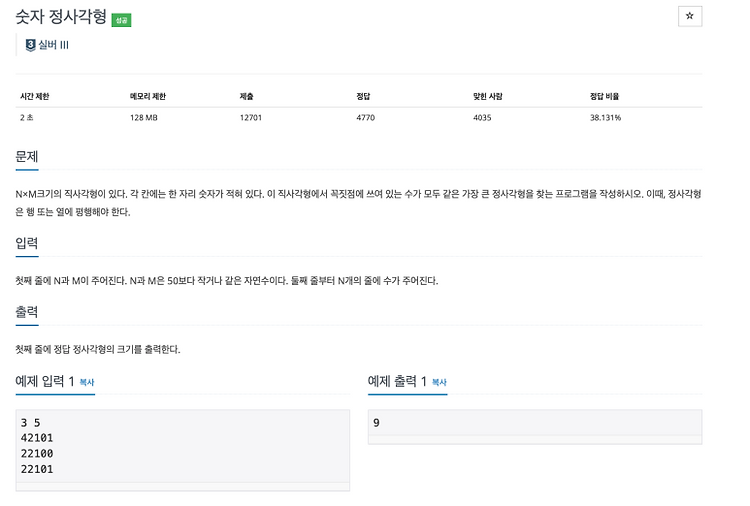Click the 예제 입력 1 heading
750x506 pixels.
(44, 381)
